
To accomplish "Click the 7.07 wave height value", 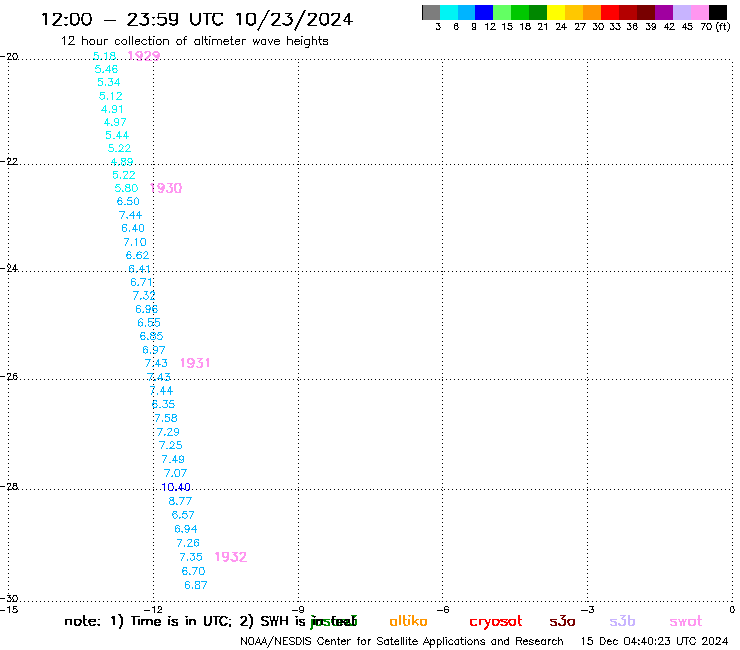I will (x=175, y=473).
